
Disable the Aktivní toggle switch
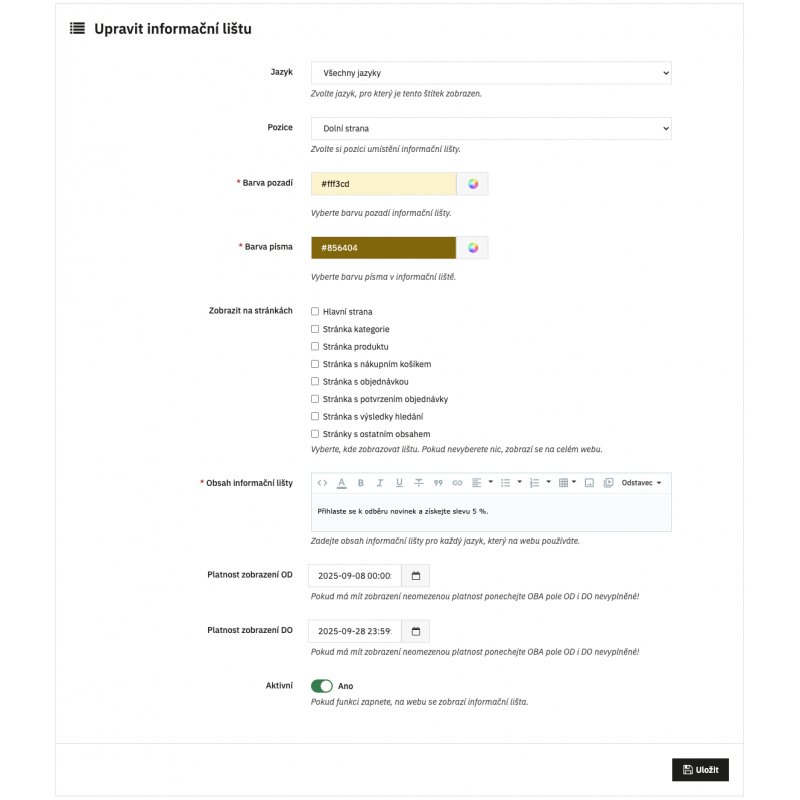click(x=322, y=686)
